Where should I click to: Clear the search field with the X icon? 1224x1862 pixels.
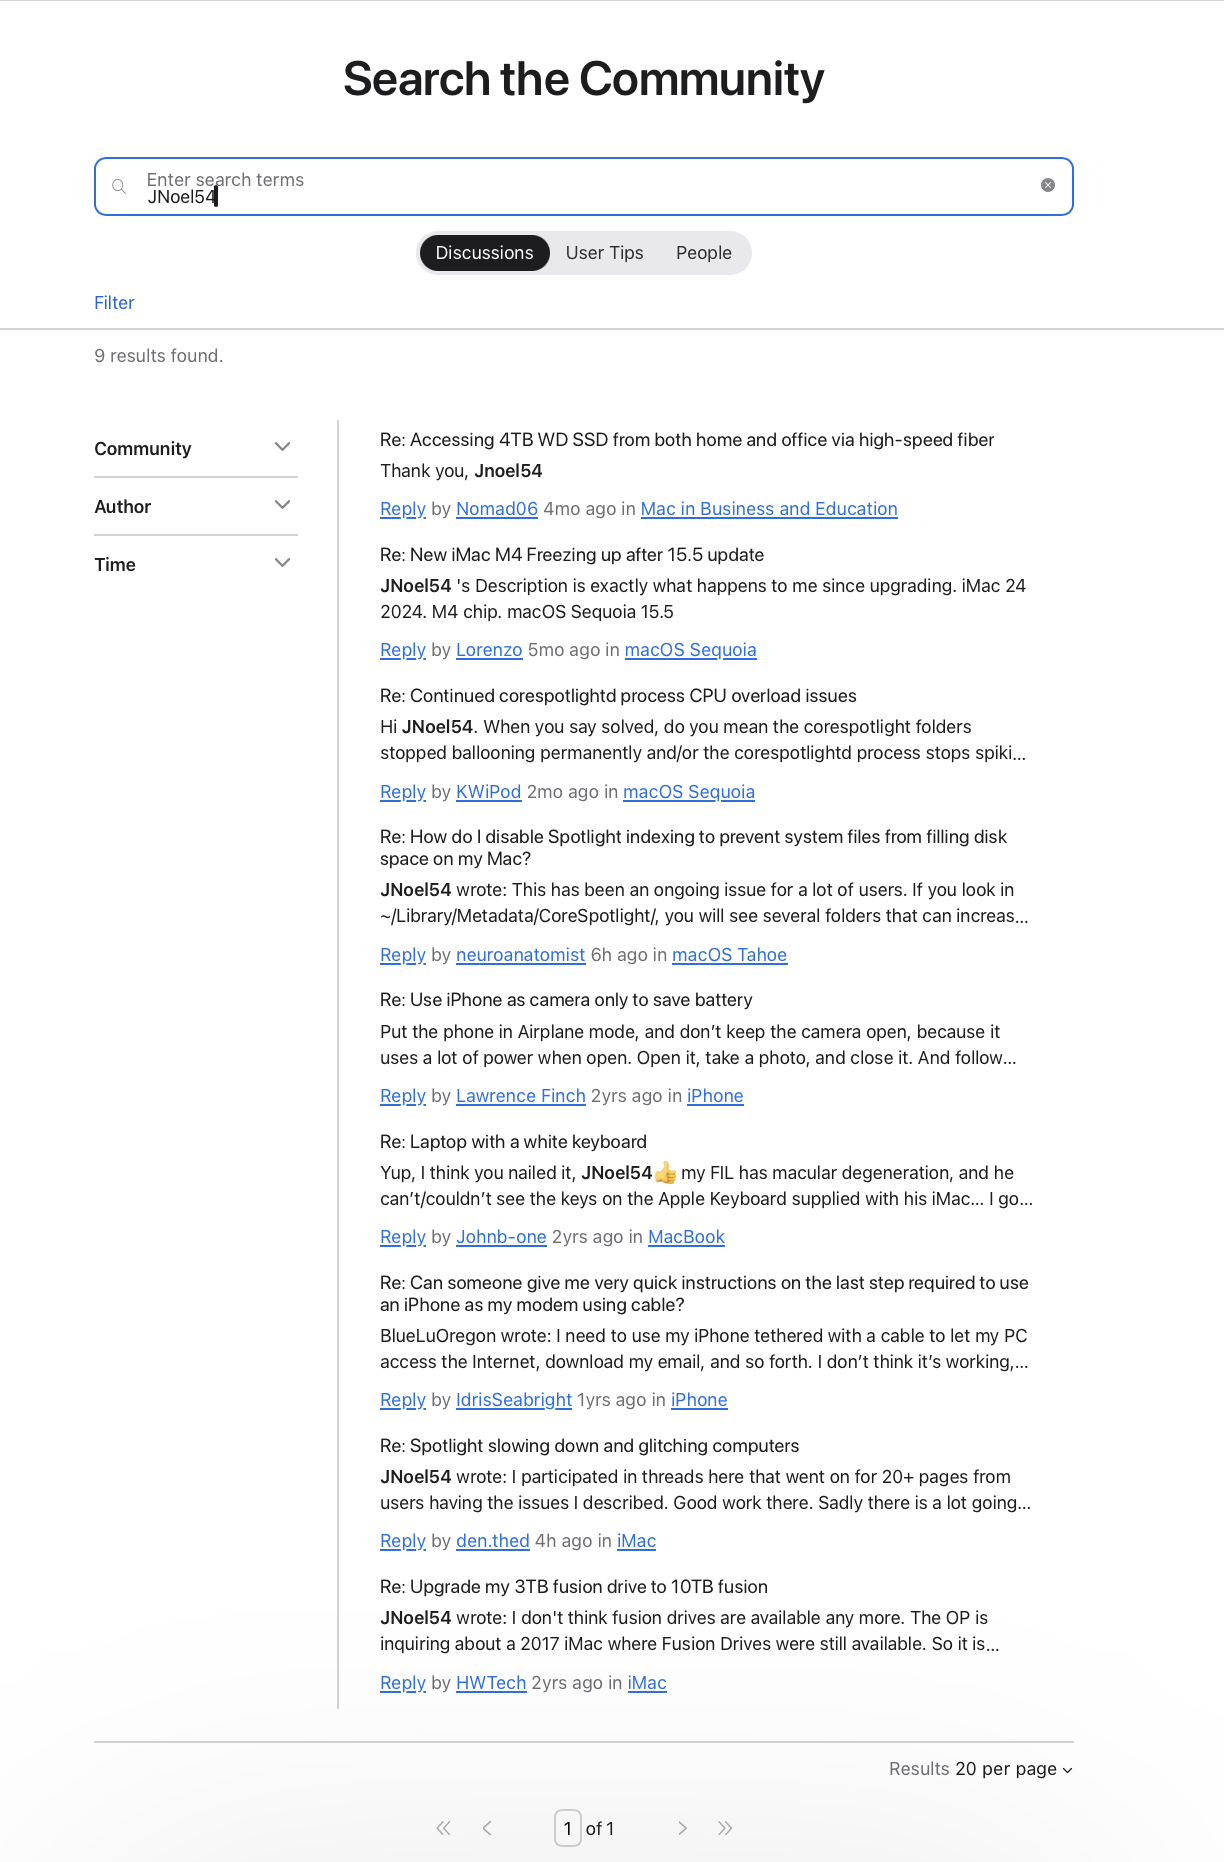pos(1048,185)
